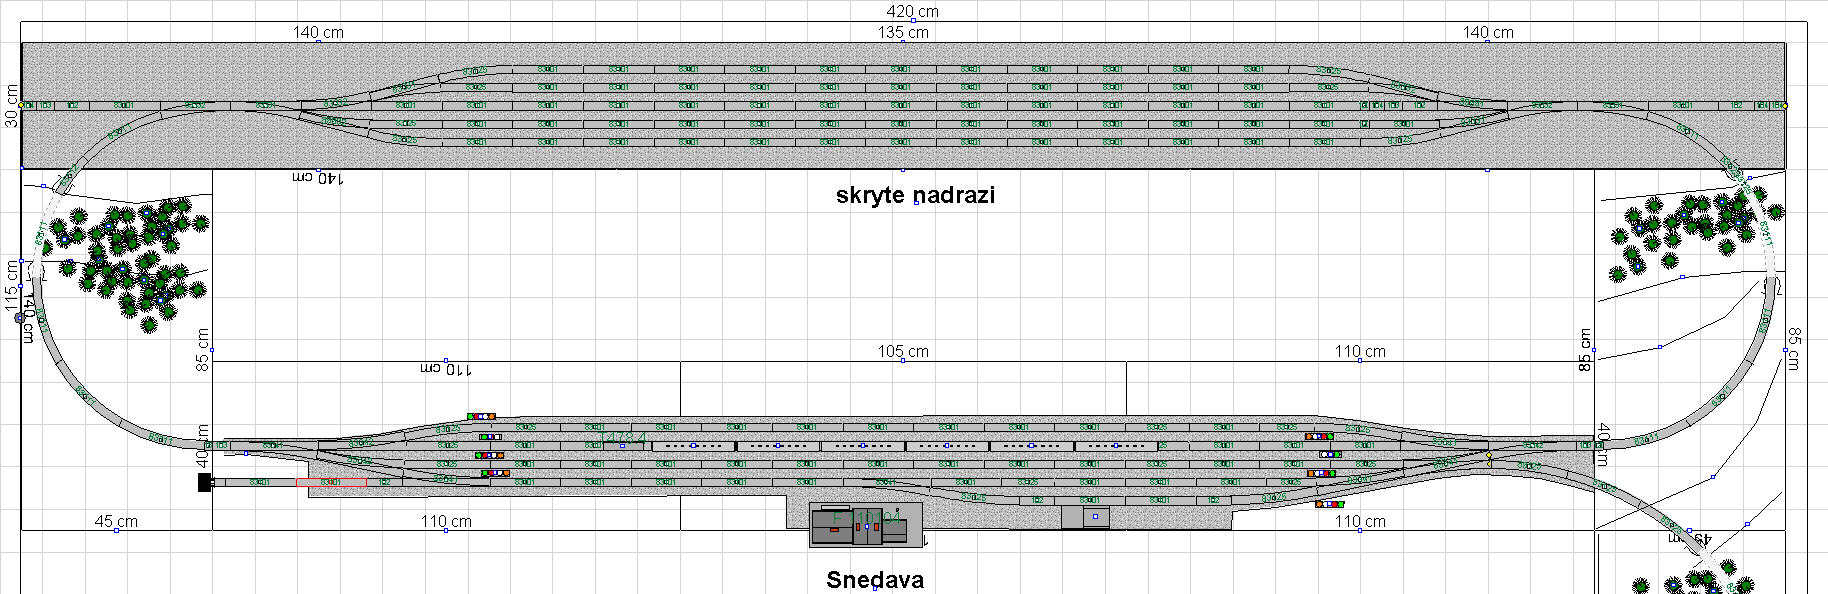Screen dimensions: 1828x594
Task: Select the topmost signal at station's left end
Action: 481,416
